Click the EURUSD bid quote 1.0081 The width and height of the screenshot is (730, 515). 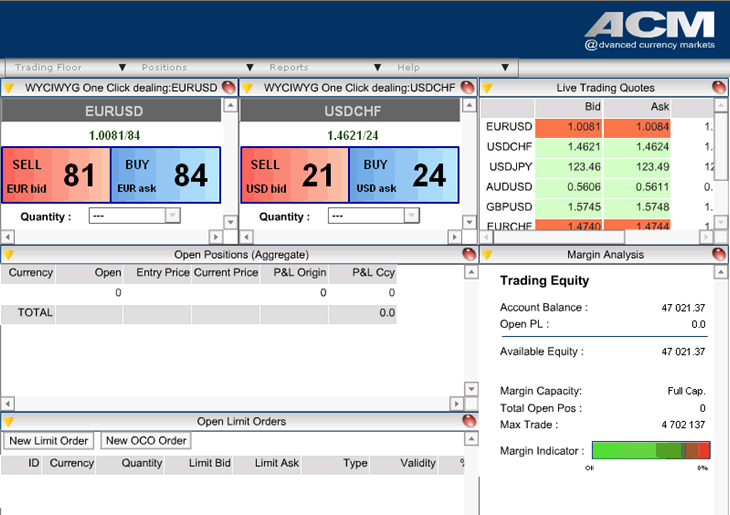pos(568,127)
